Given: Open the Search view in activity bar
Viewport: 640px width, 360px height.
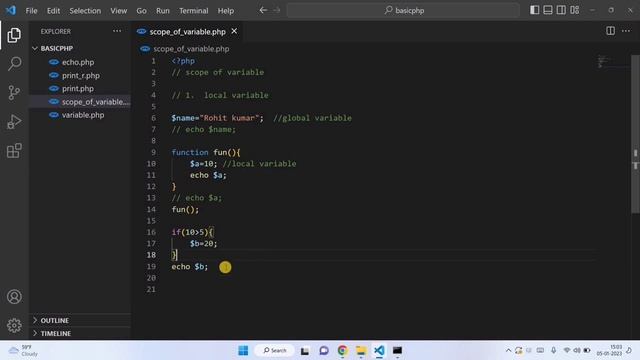Looking at the screenshot, I should click(14, 64).
